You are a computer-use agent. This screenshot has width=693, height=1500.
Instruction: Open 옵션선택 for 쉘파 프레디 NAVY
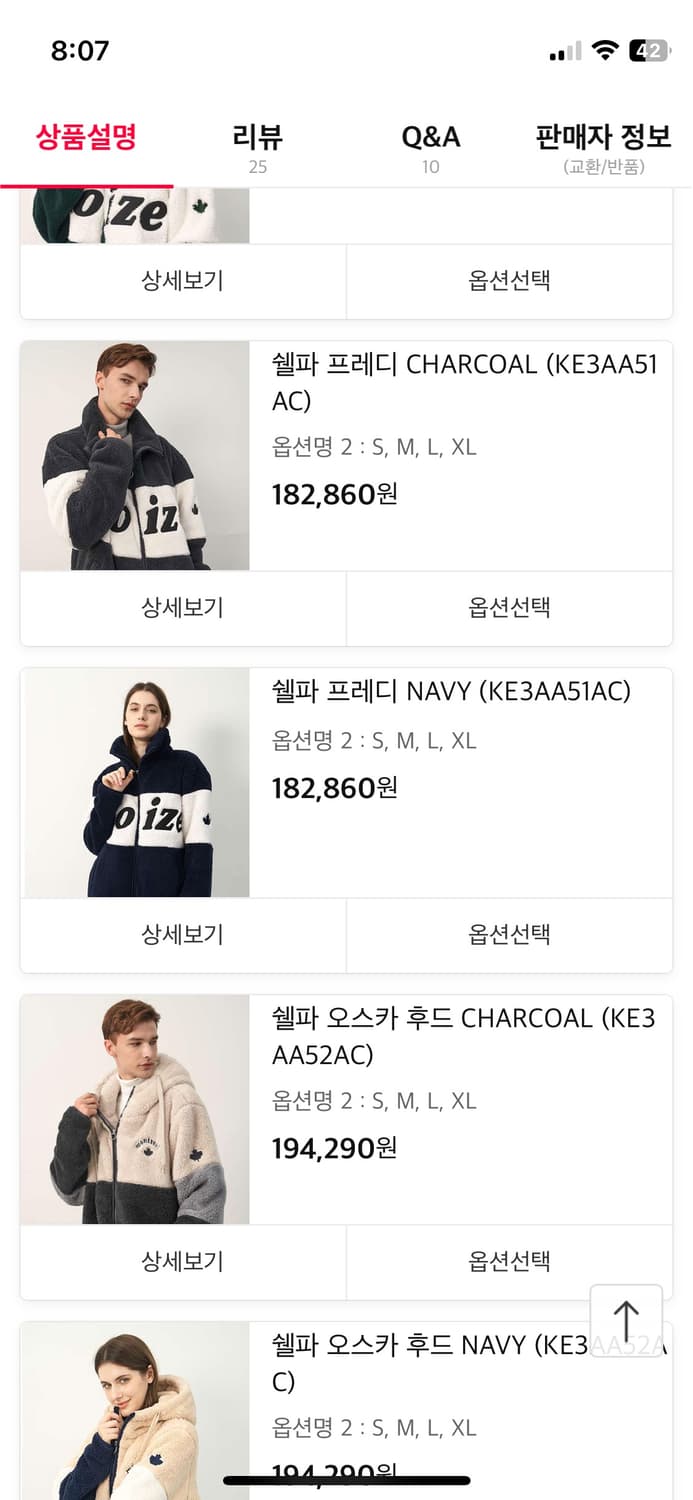510,935
